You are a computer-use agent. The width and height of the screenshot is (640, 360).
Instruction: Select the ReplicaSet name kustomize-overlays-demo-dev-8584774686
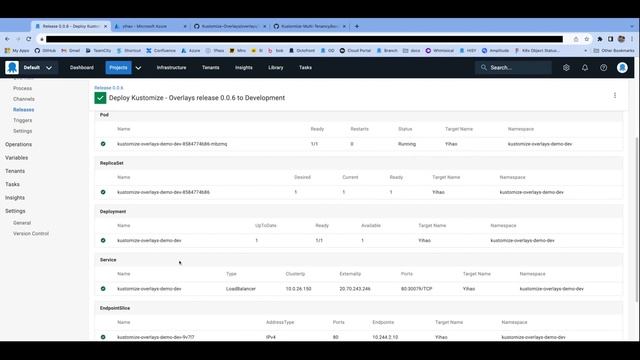pos(163,192)
